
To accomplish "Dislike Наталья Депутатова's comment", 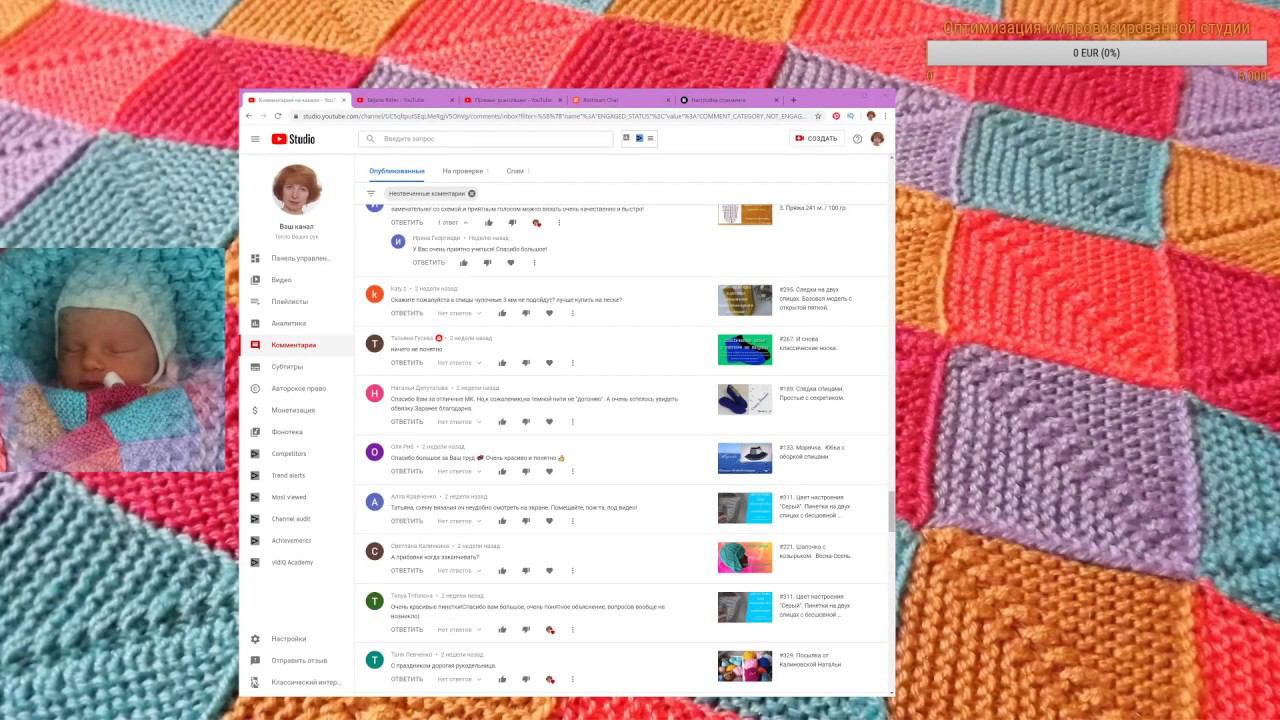I will pyautogui.click(x=526, y=422).
